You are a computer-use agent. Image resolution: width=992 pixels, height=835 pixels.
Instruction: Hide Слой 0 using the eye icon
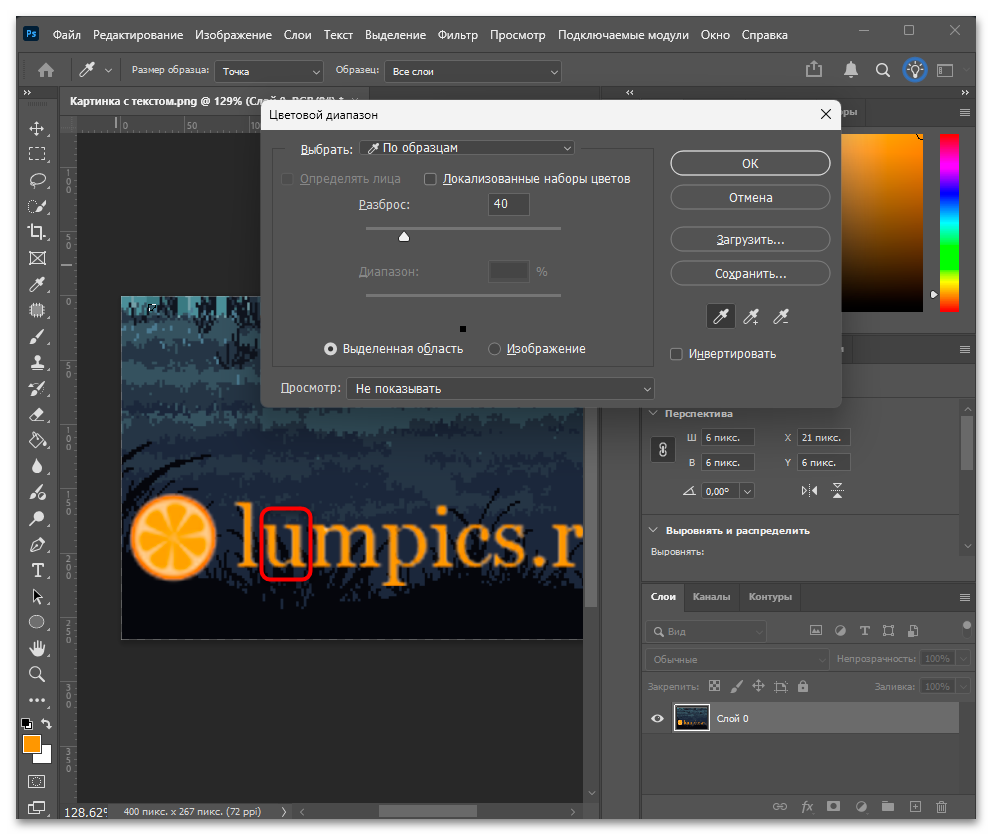coord(657,718)
